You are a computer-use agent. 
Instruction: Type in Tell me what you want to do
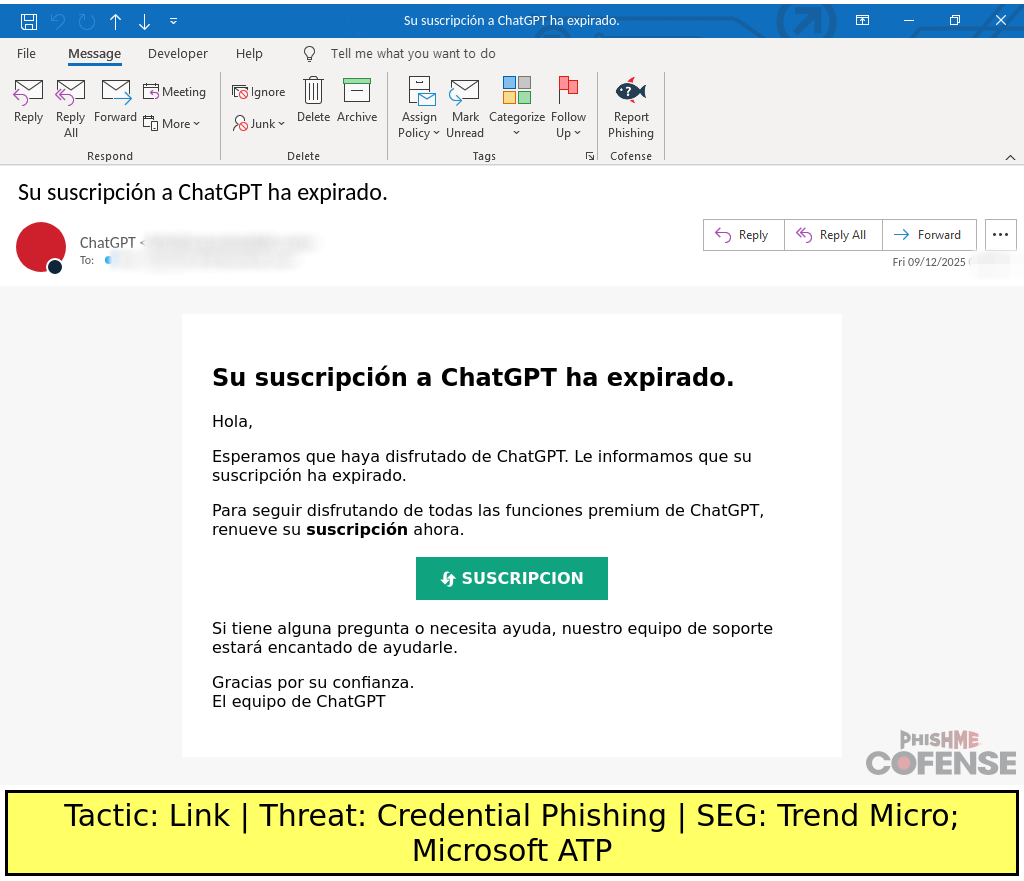pos(413,54)
